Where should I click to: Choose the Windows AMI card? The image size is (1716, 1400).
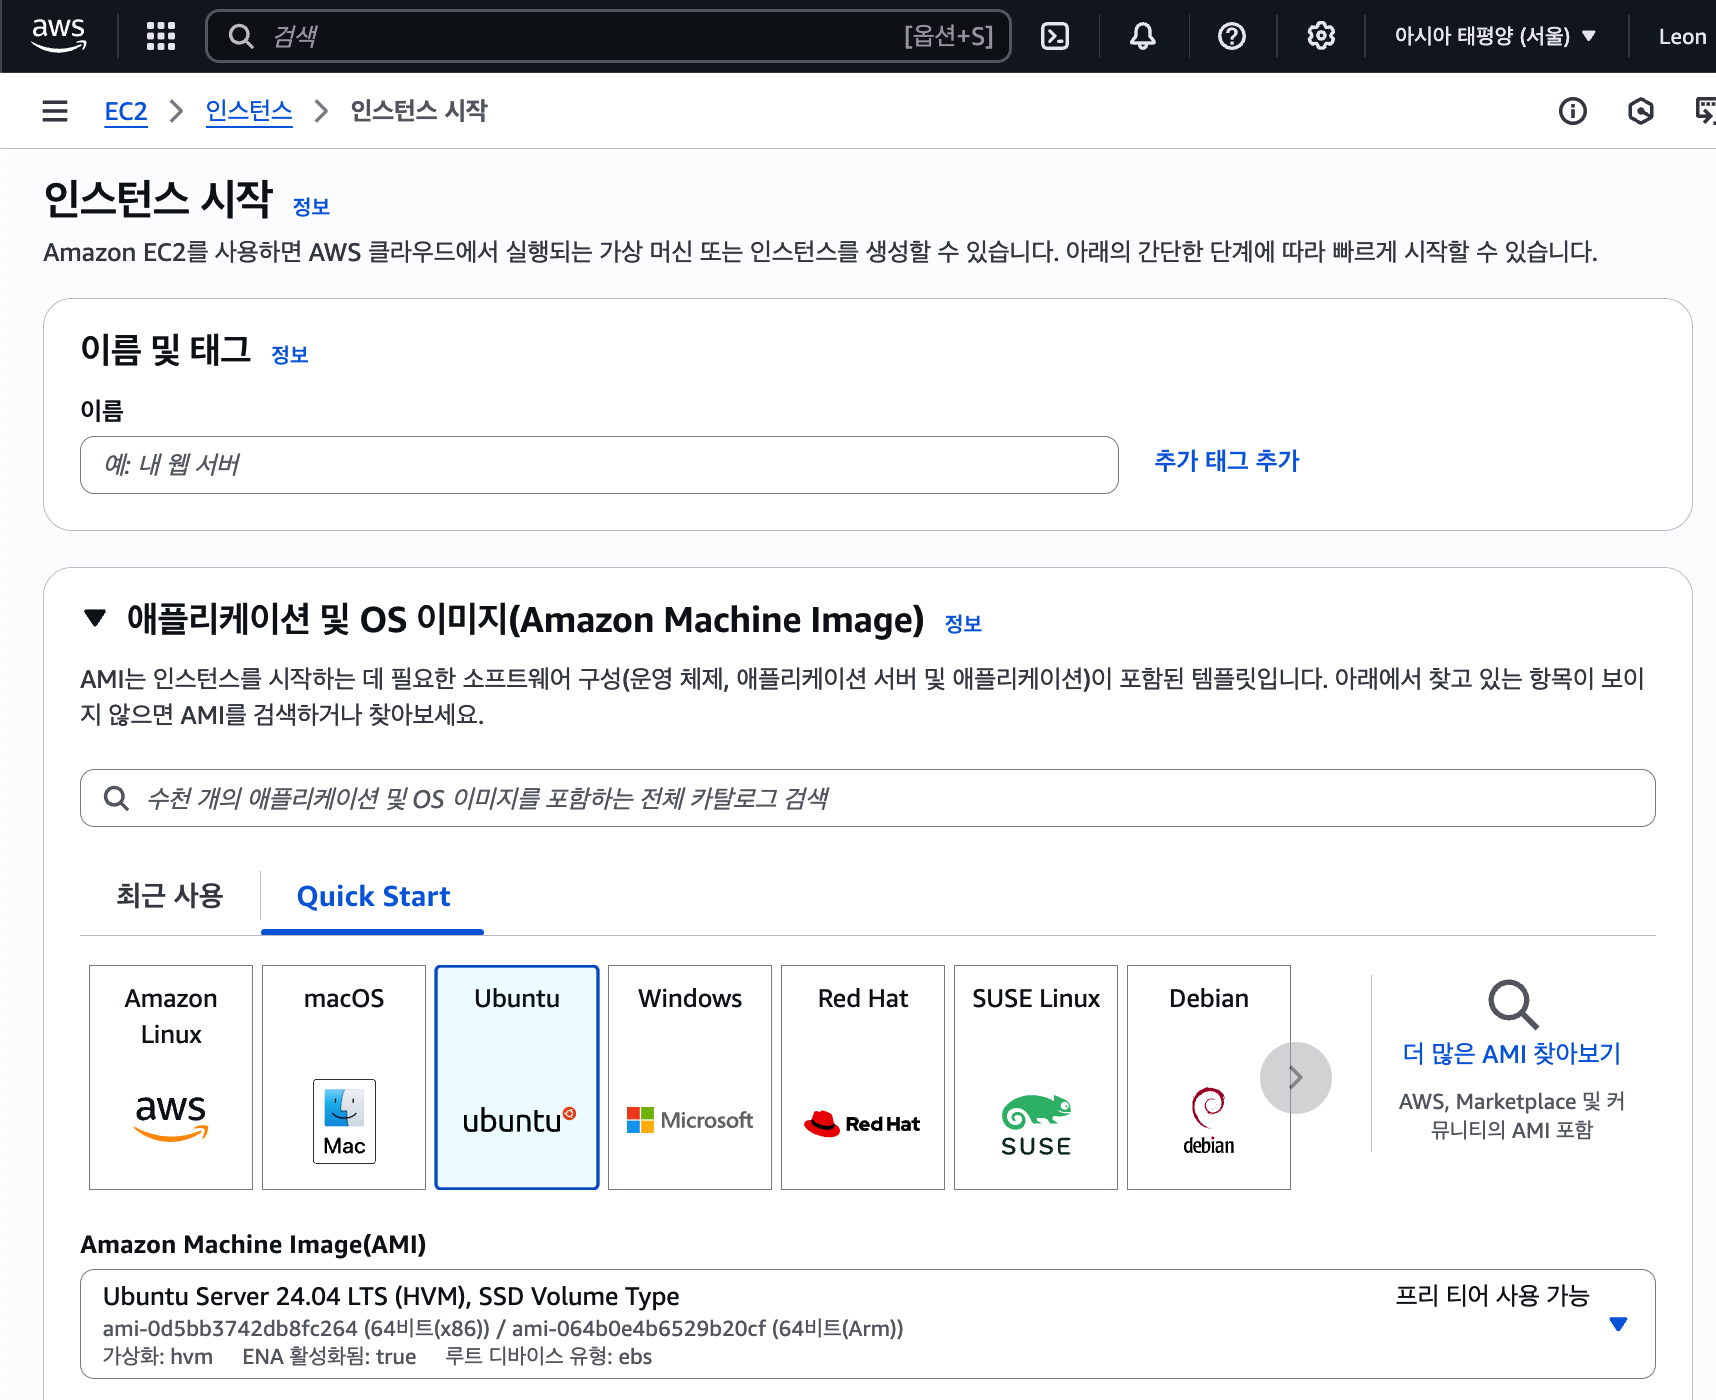[x=690, y=1077]
